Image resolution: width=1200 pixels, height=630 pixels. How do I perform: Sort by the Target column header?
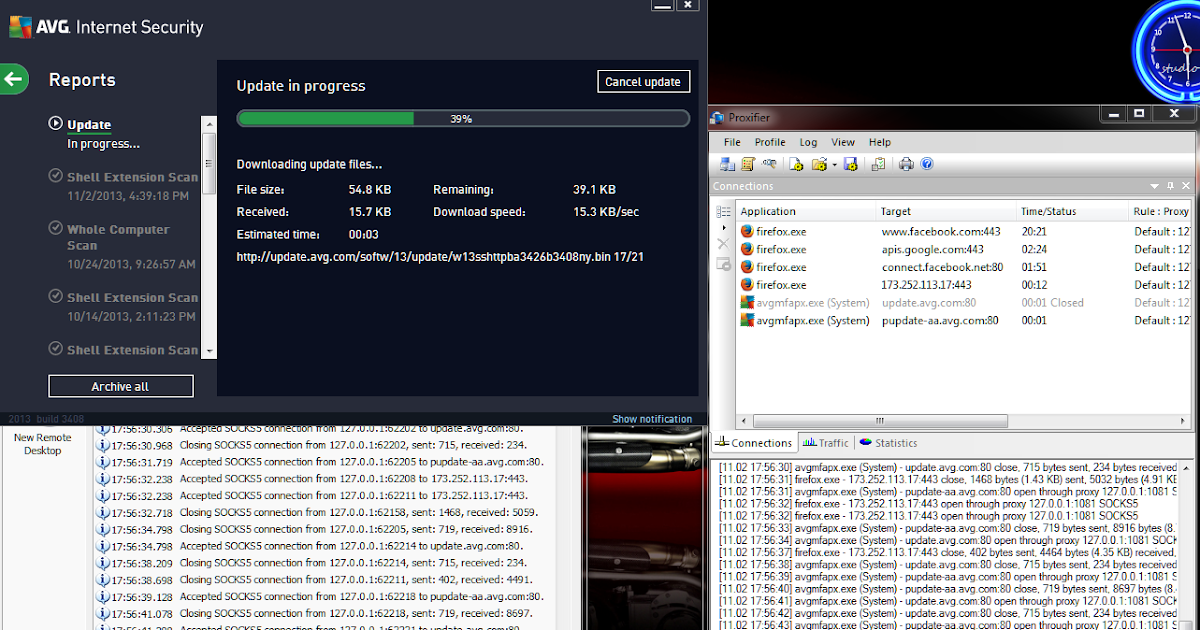coord(946,211)
